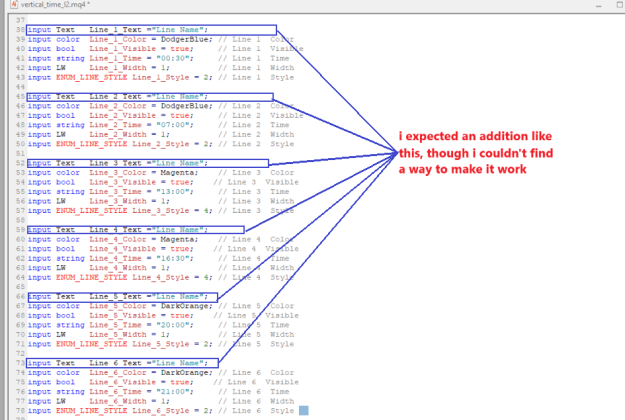
Task: Click Line_5_Width on line 70
Action: [x=118, y=335]
